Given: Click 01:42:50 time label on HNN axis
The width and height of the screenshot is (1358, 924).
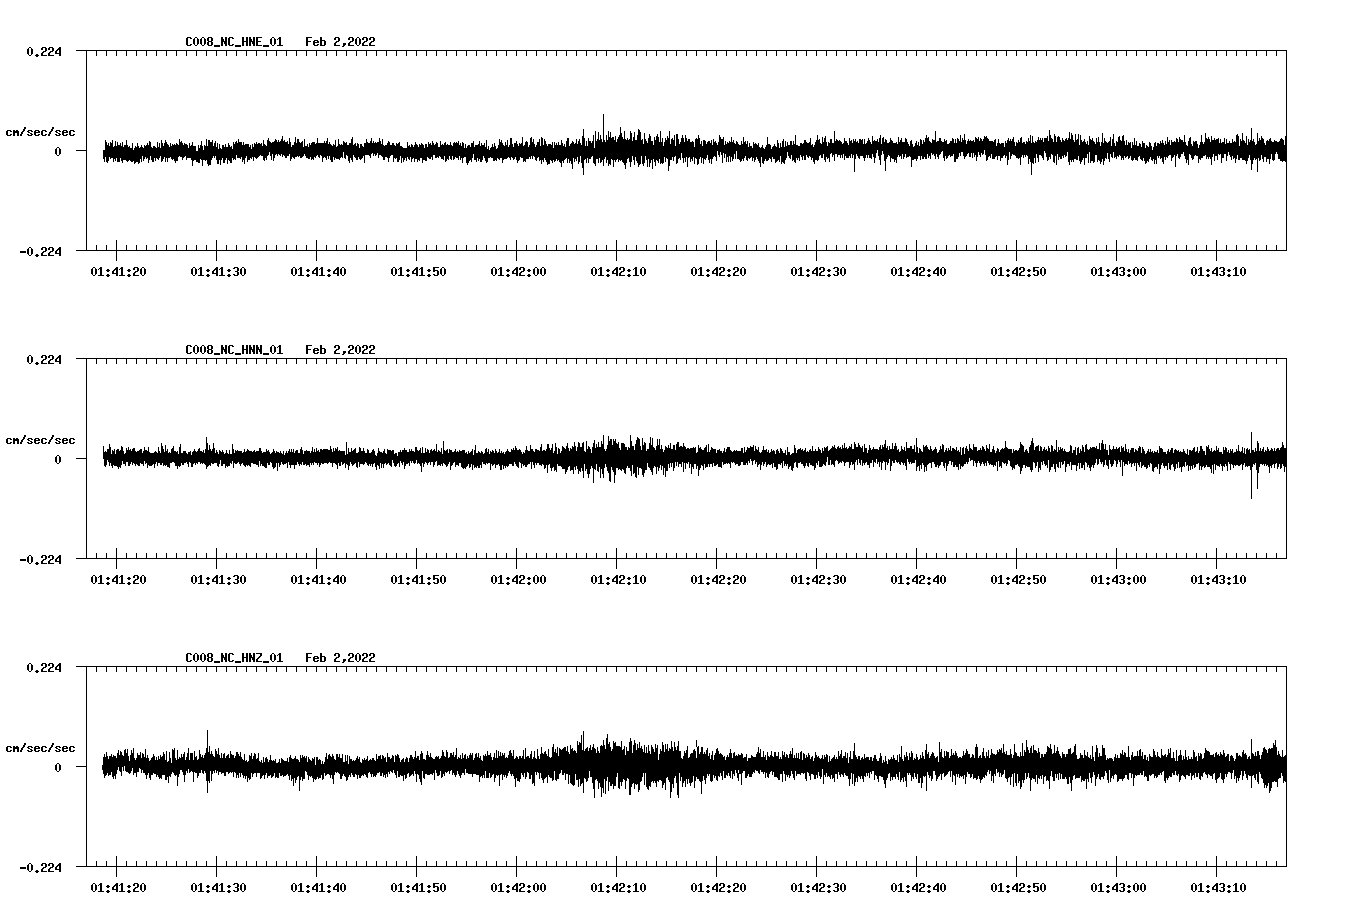Looking at the screenshot, I should pos(1018,580).
